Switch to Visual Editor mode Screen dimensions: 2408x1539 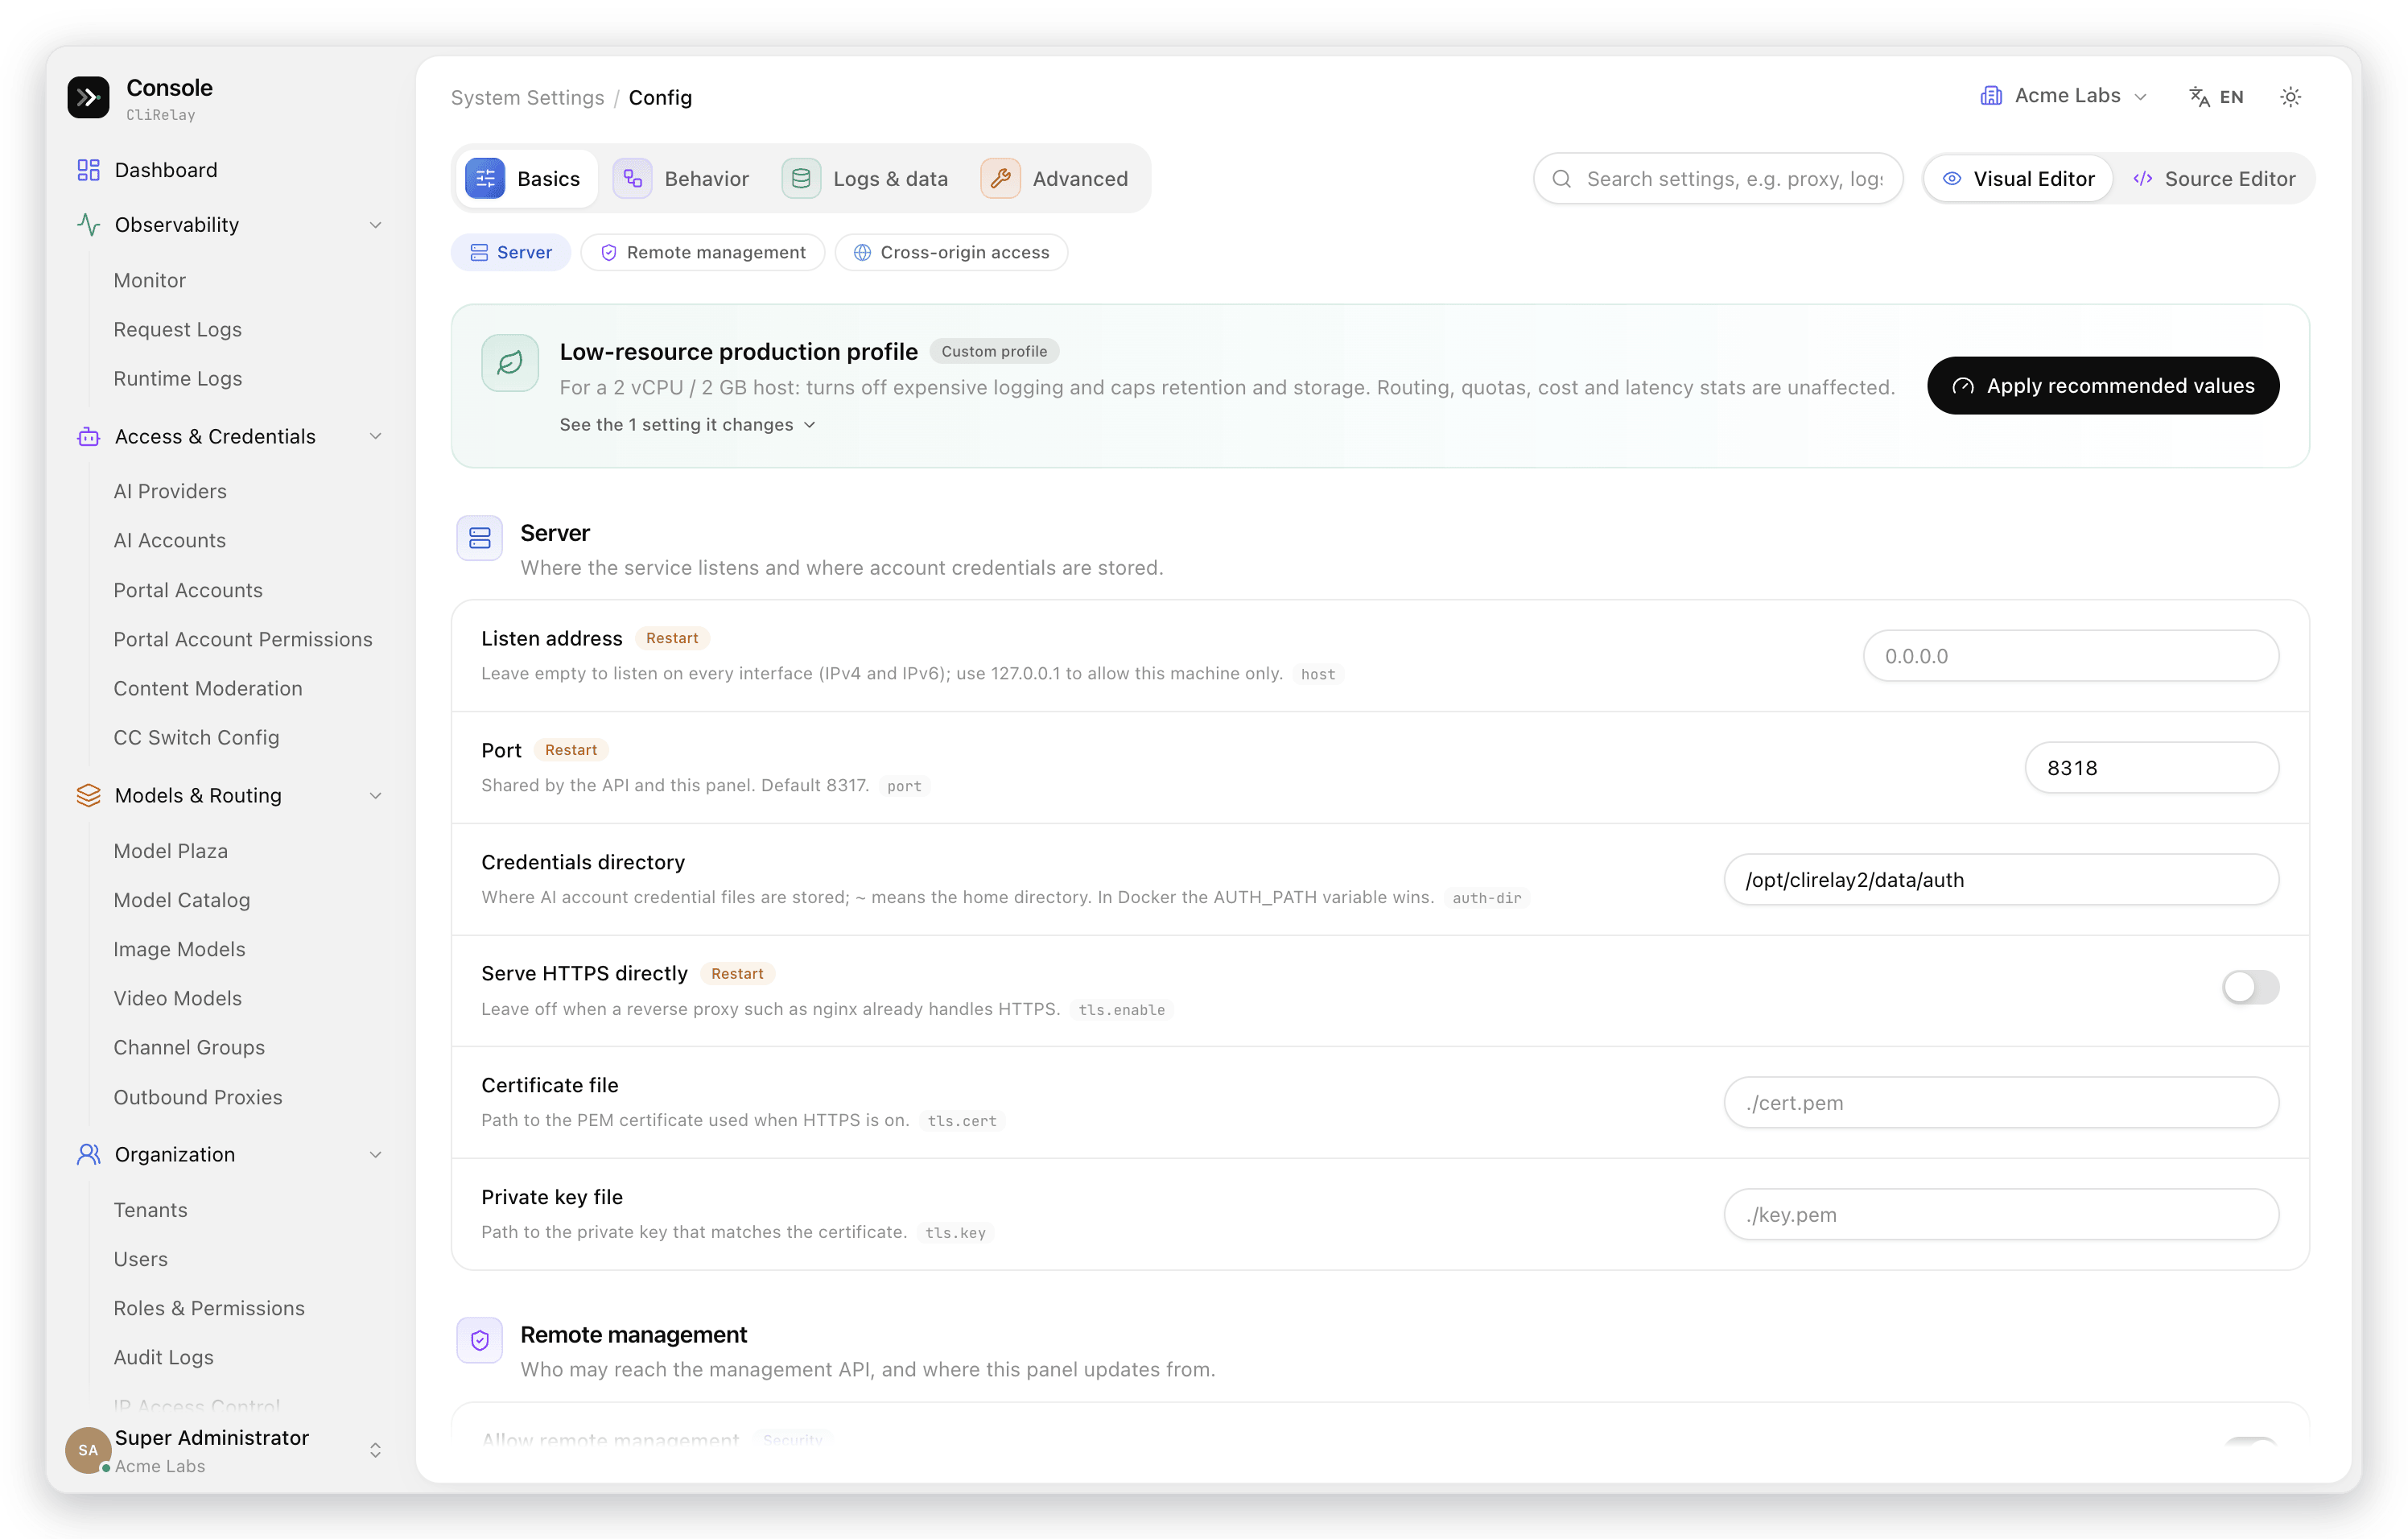2018,179
